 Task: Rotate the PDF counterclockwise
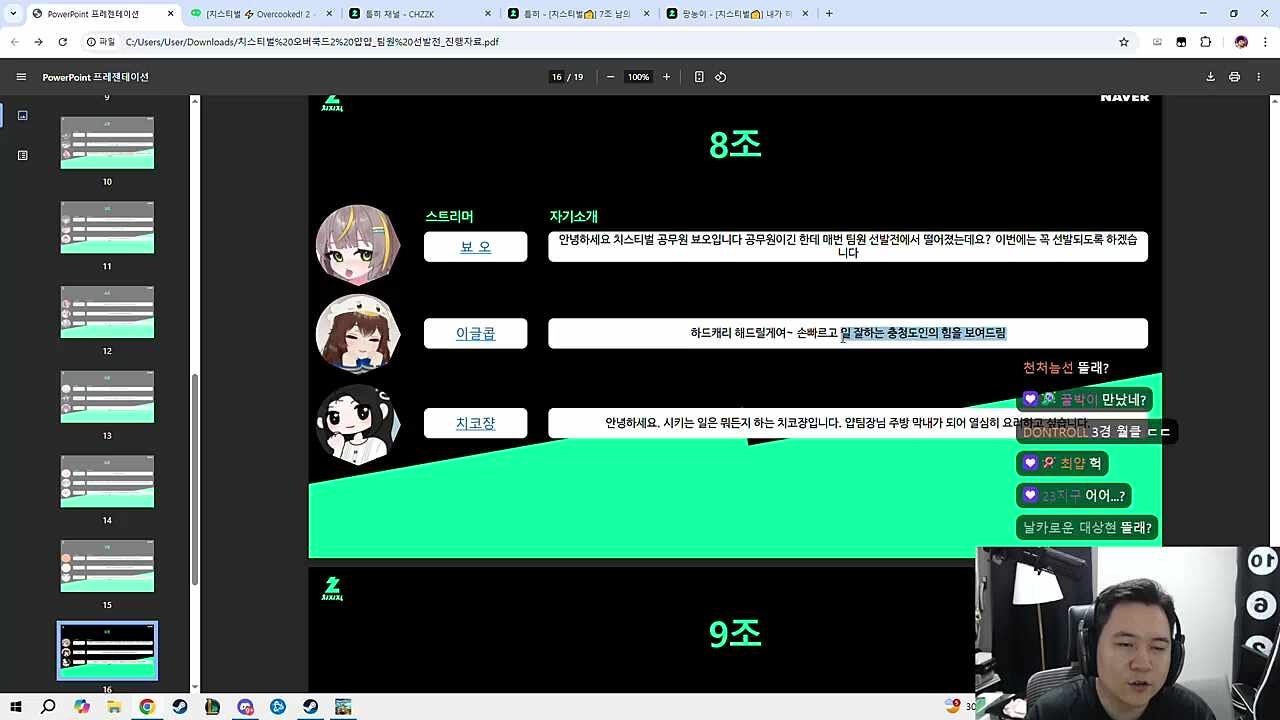pos(720,77)
